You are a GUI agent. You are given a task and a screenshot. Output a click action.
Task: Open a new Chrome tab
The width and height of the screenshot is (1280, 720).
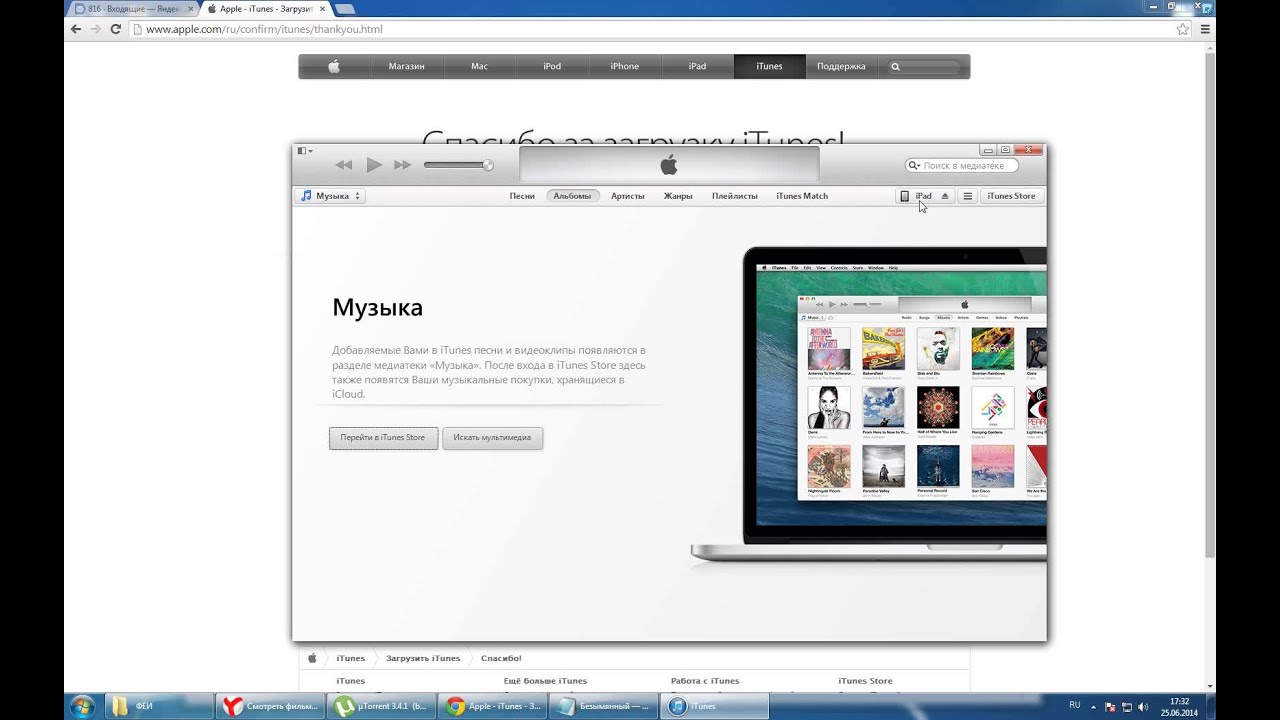(x=345, y=9)
